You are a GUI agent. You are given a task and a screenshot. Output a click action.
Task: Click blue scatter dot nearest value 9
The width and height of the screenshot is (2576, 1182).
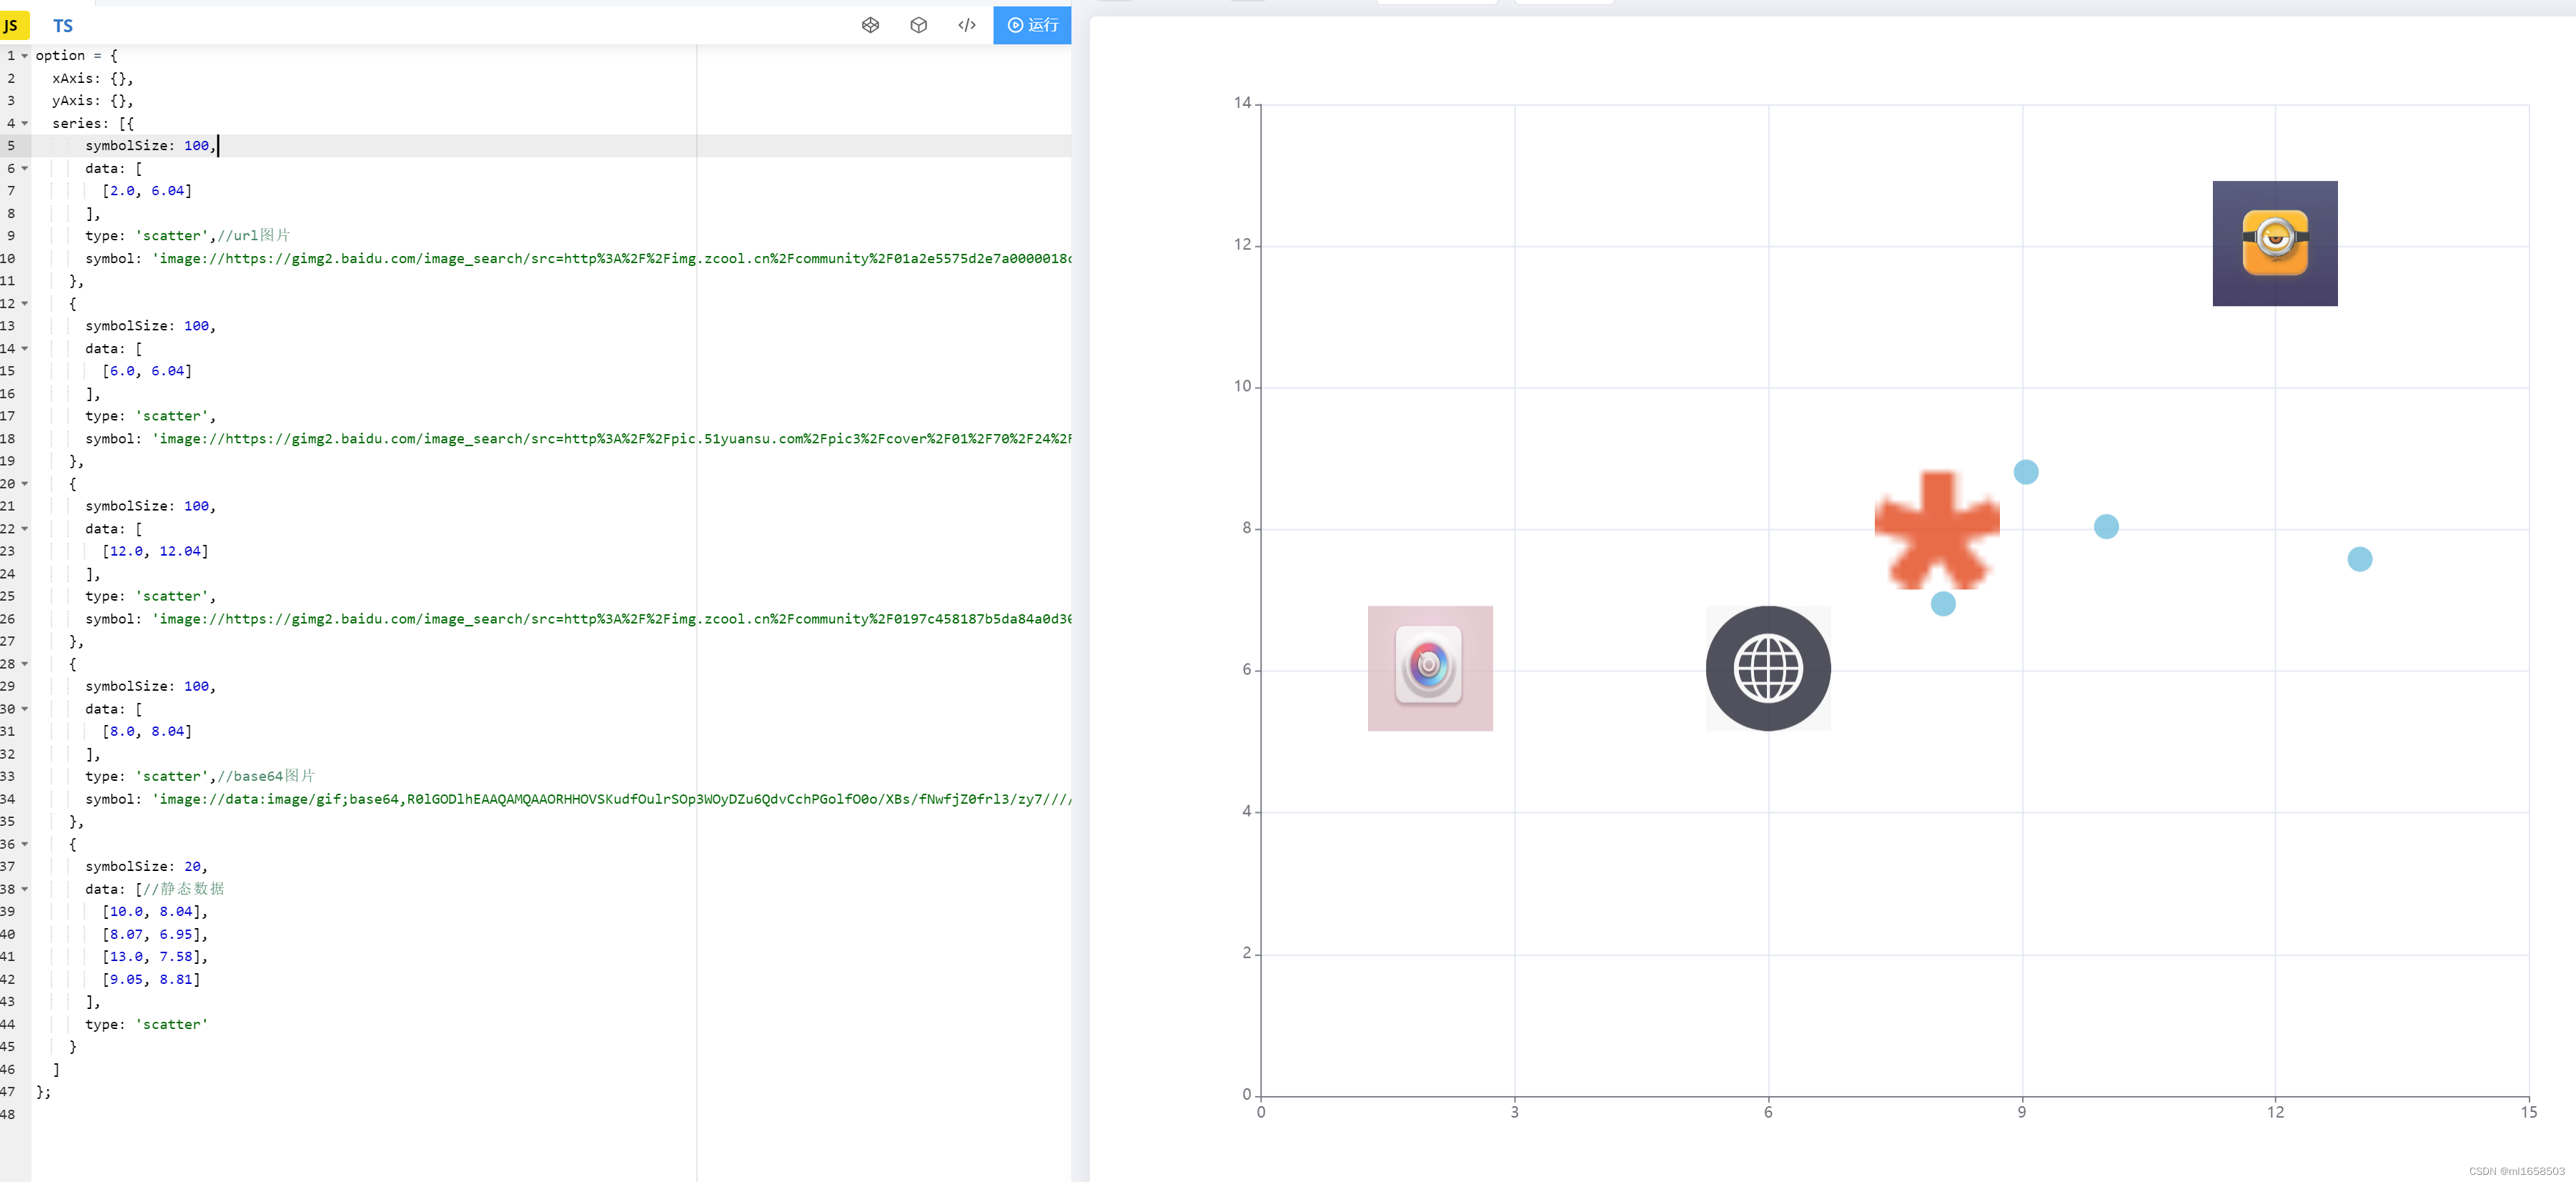[x=2025, y=472]
